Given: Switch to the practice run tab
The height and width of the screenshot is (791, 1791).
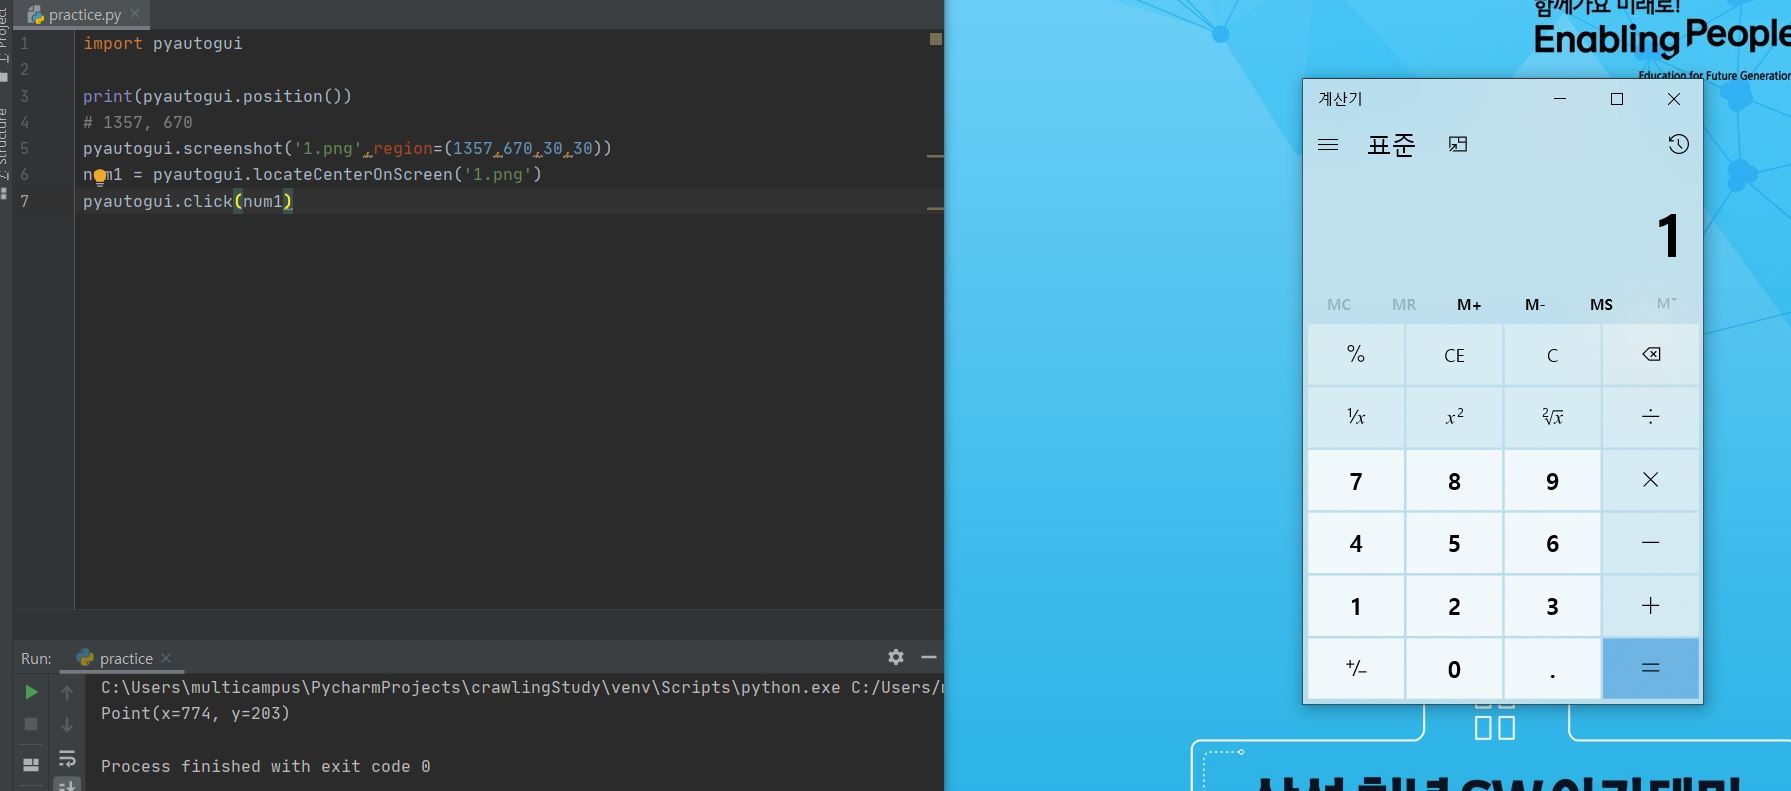Looking at the screenshot, I should (x=125, y=658).
